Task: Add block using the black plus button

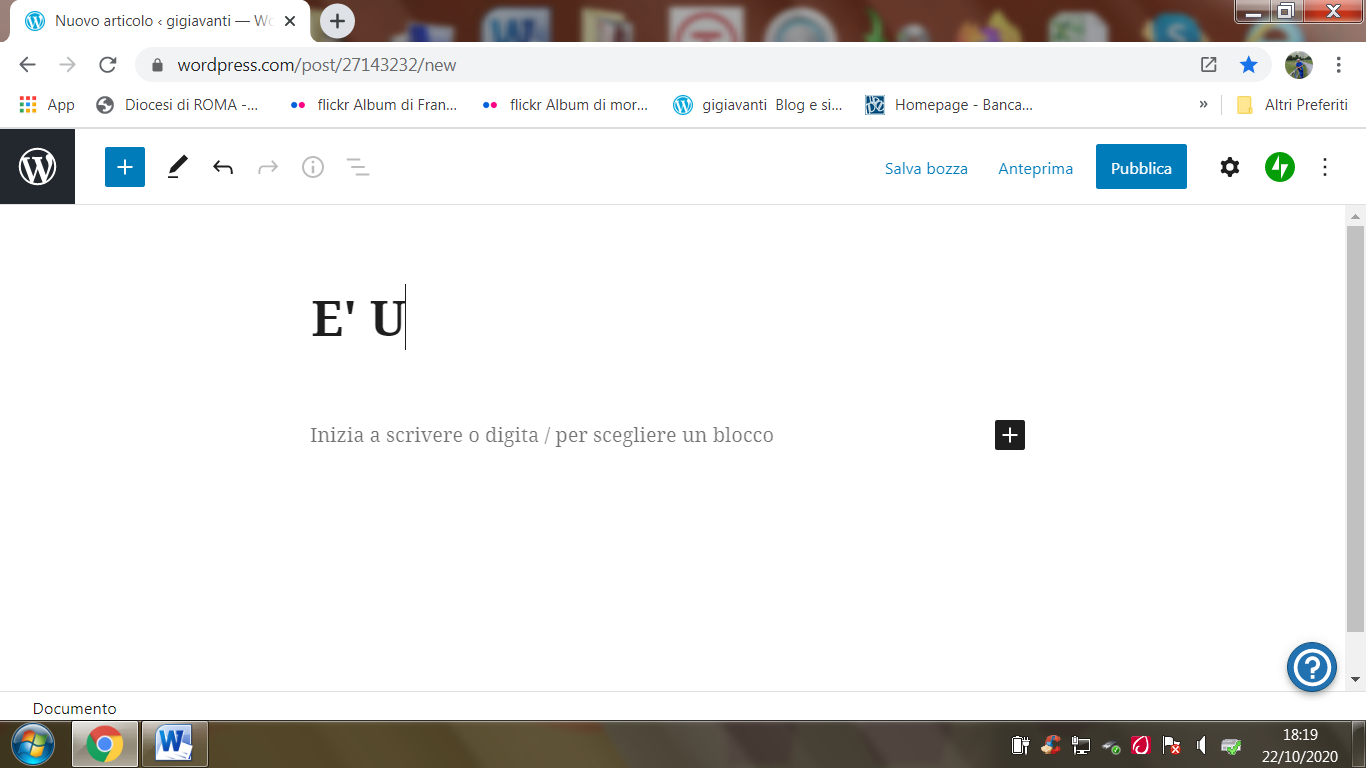Action: click(x=1010, y=435)
